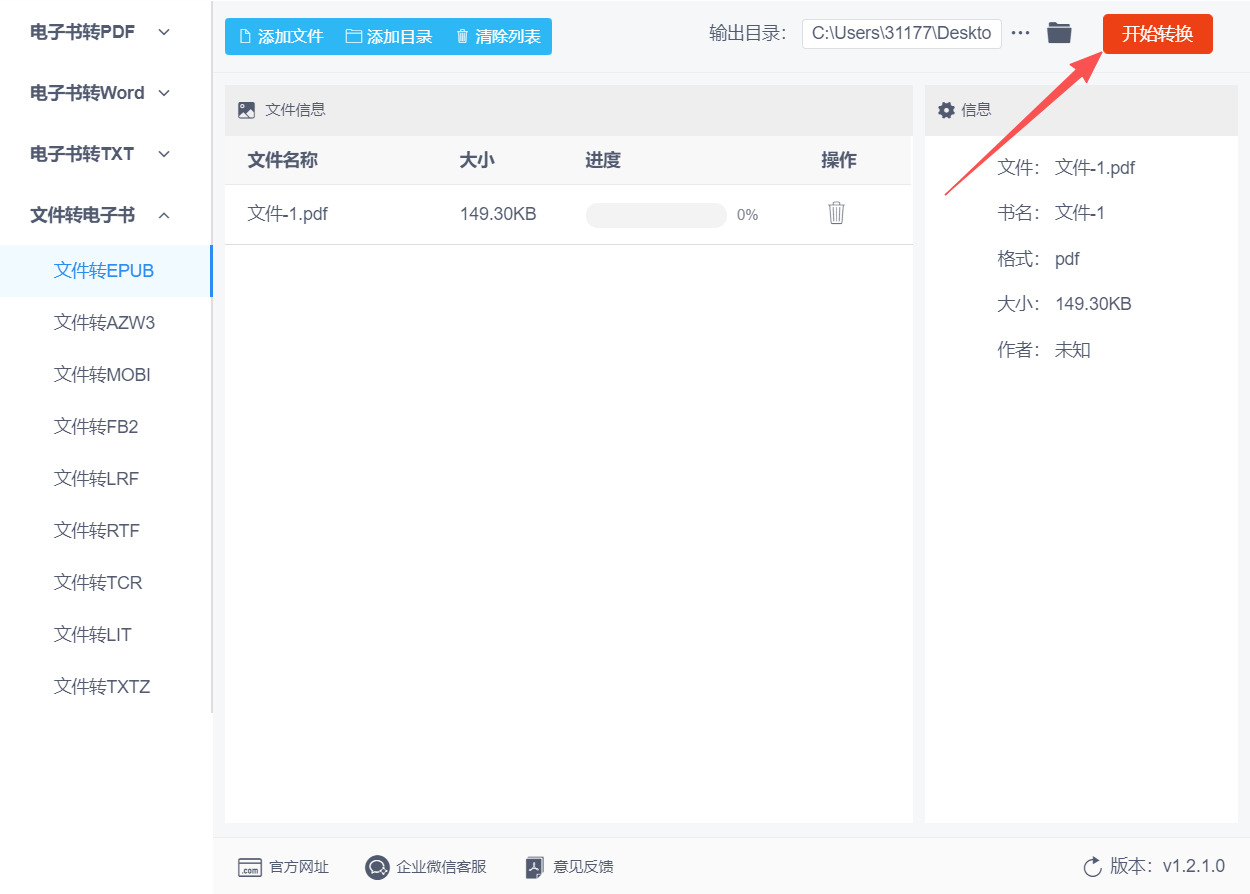Click the 官方网址 website icon
Screen dimensions: 1250x894
tap(250, 867)
